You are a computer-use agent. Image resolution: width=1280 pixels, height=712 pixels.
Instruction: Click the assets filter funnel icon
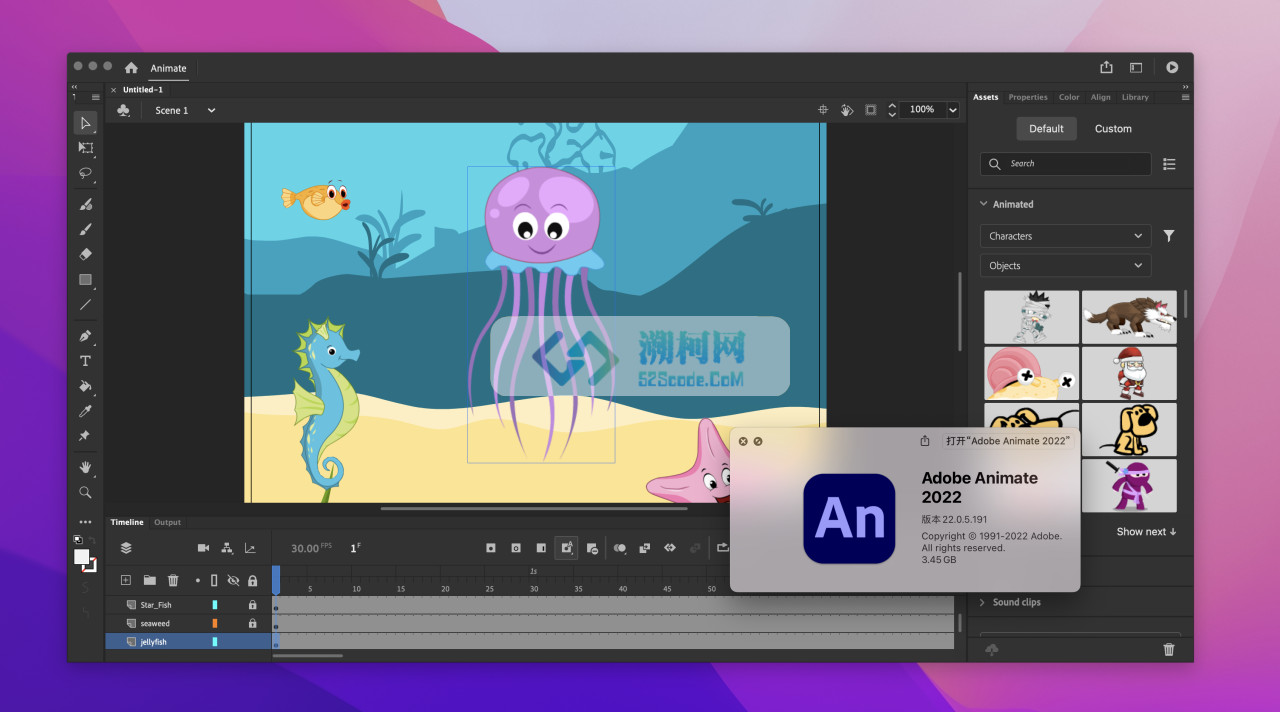click(x=1169, y=236)
